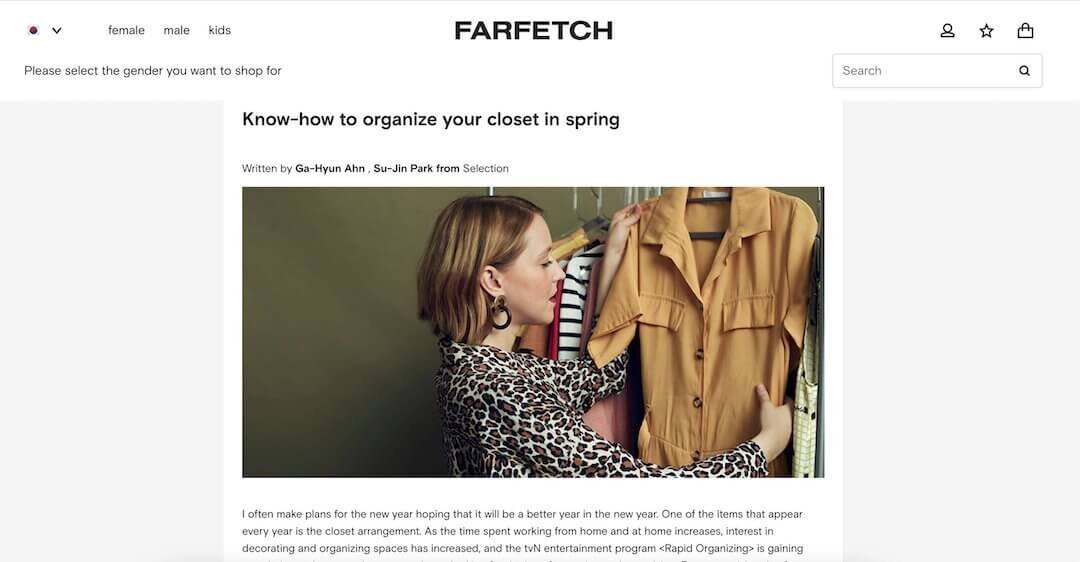
Task: Open the Selection category link
Action: [x=486, y=168]
